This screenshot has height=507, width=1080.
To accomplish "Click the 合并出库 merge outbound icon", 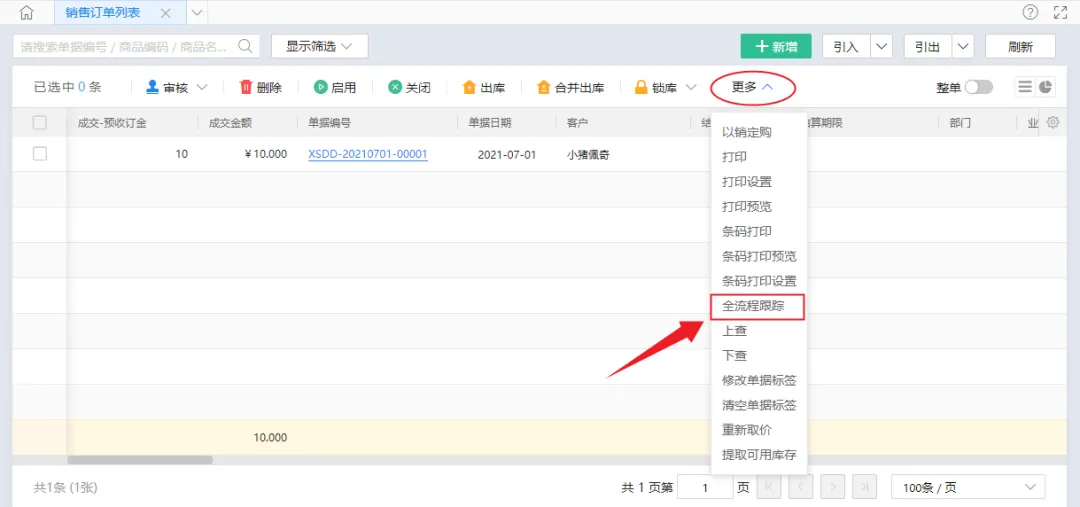I will tap(543, 87).
